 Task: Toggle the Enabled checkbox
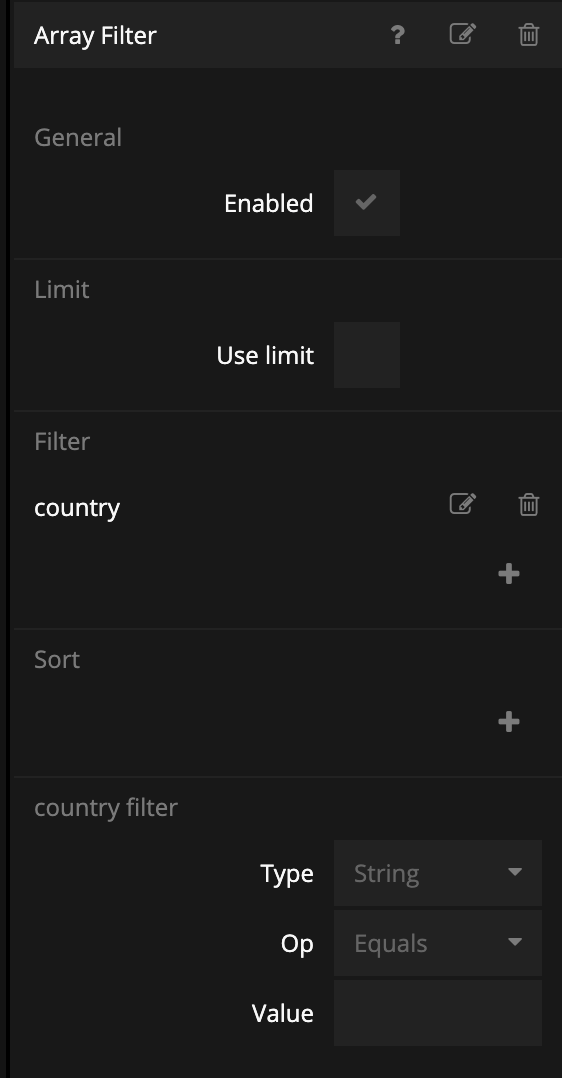tap(367, 203)
